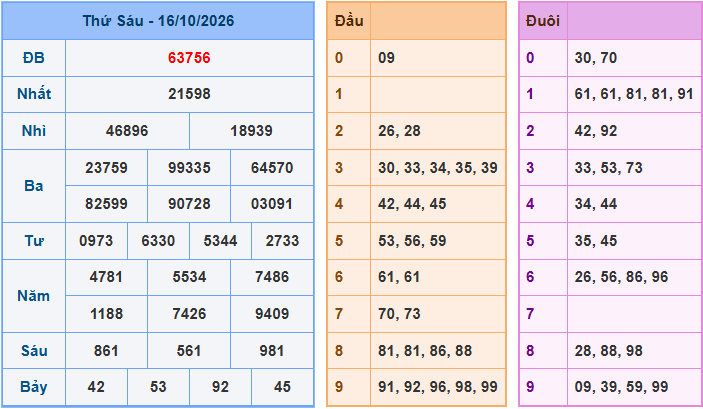
Task: Select Tư prize number 5344
Action: coord(220,241)
